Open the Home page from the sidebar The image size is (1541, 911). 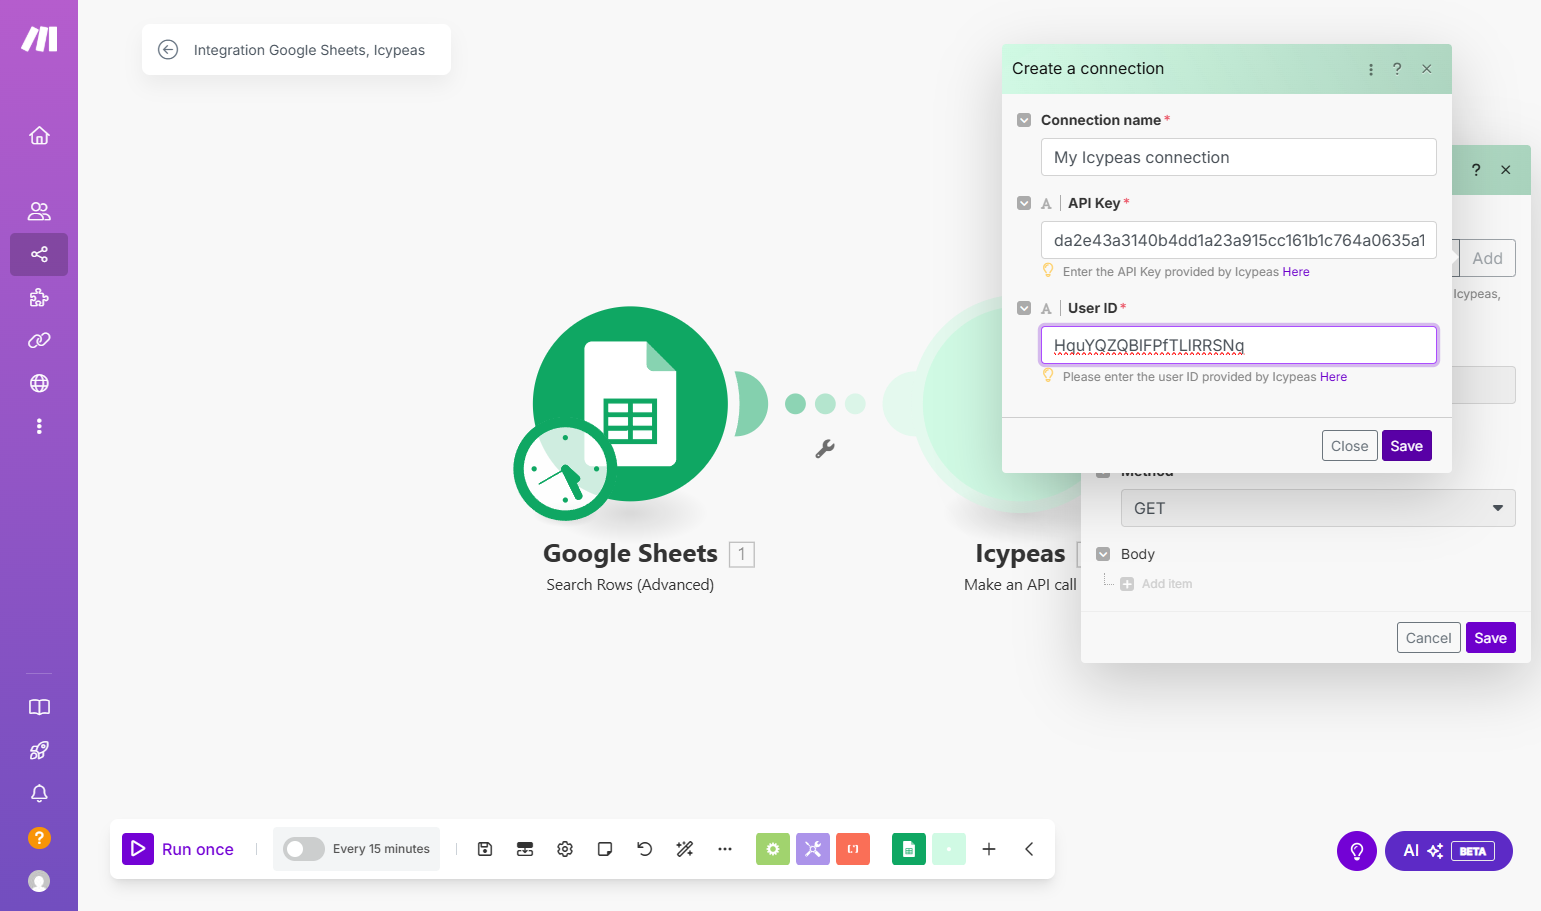click(39, 136)
